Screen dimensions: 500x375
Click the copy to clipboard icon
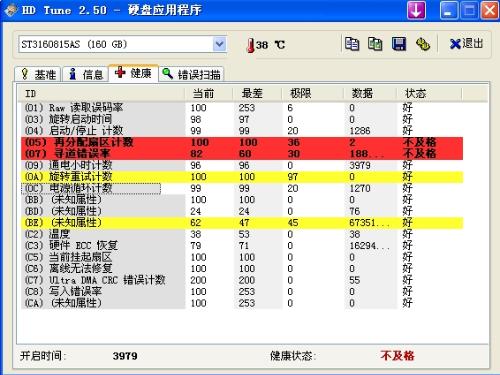(x=352, y=44)
